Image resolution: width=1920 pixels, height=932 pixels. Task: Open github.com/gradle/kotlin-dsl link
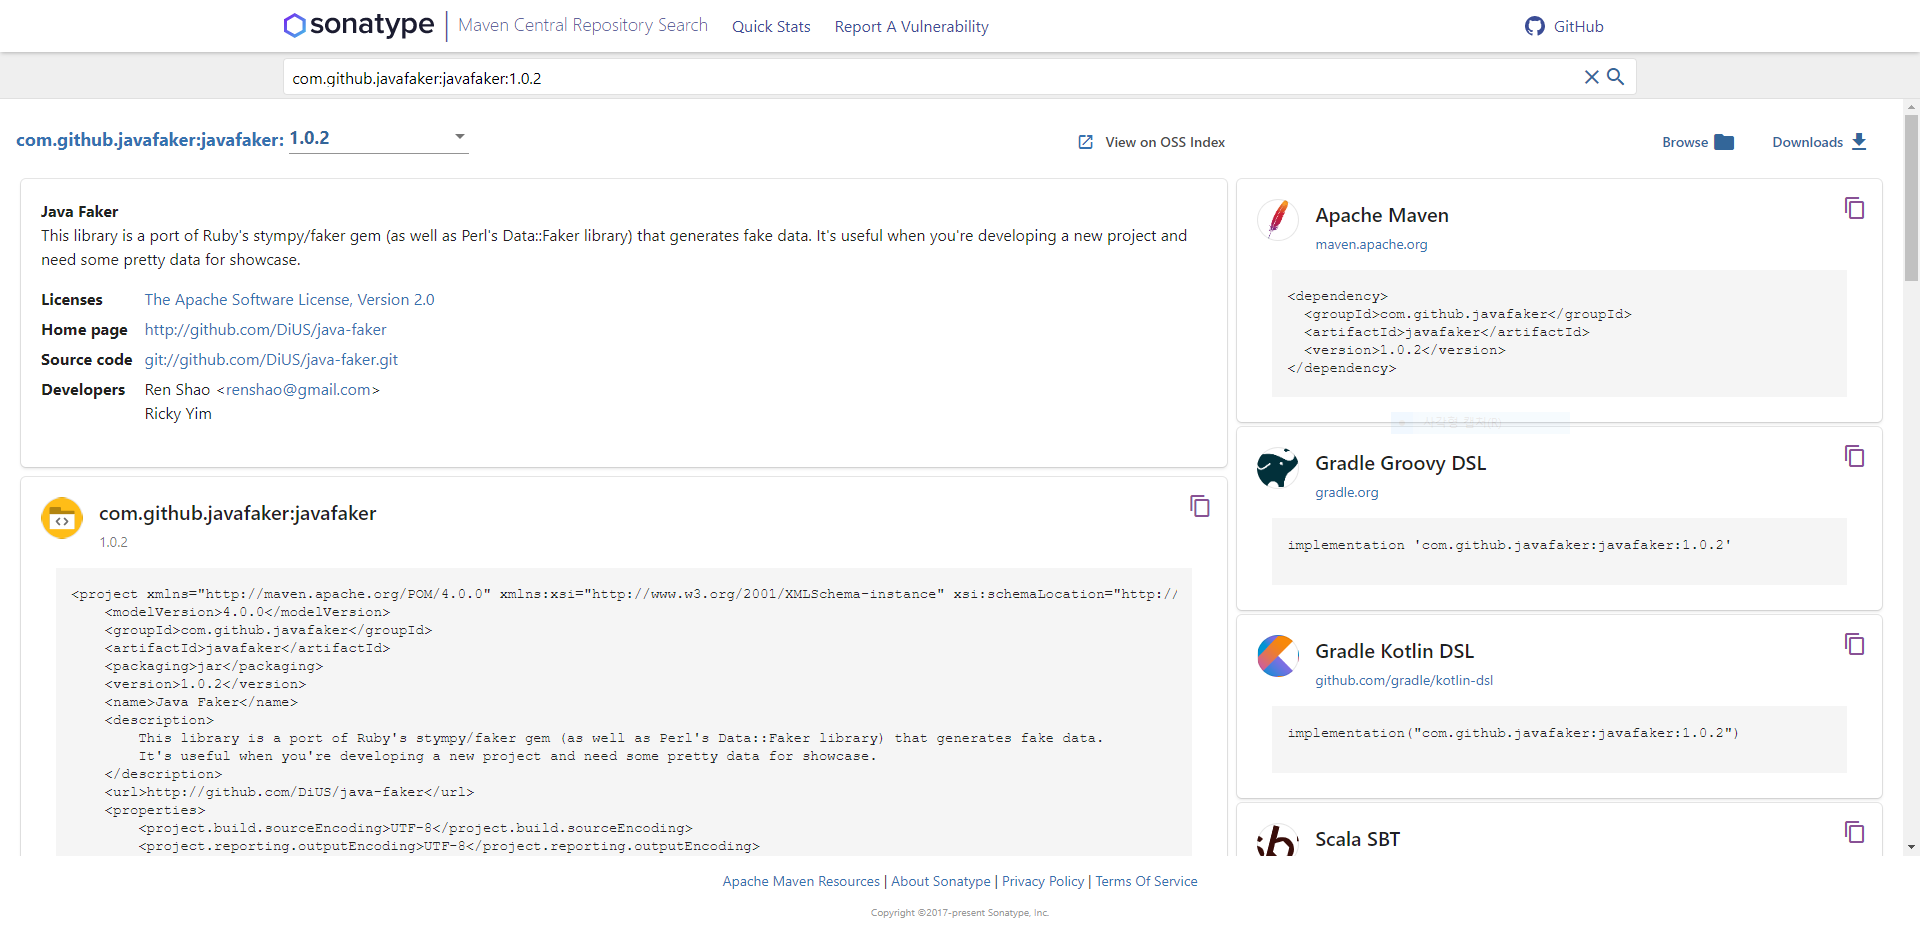click(1403, 680)
